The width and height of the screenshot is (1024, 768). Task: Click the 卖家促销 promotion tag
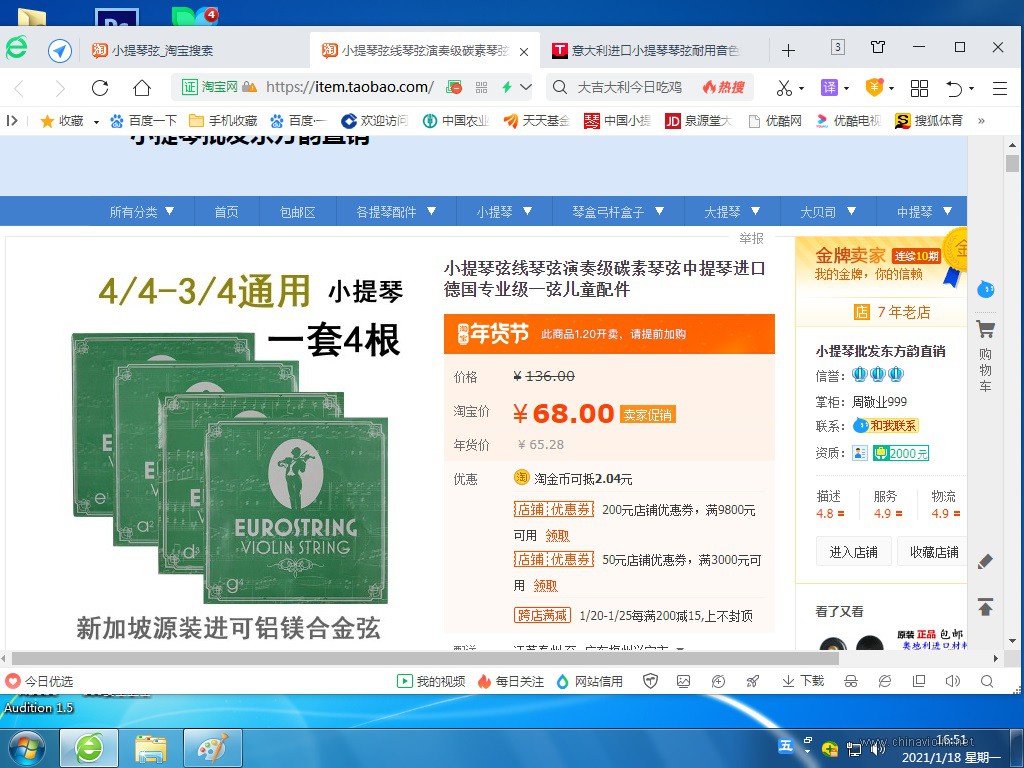[648, 415]
